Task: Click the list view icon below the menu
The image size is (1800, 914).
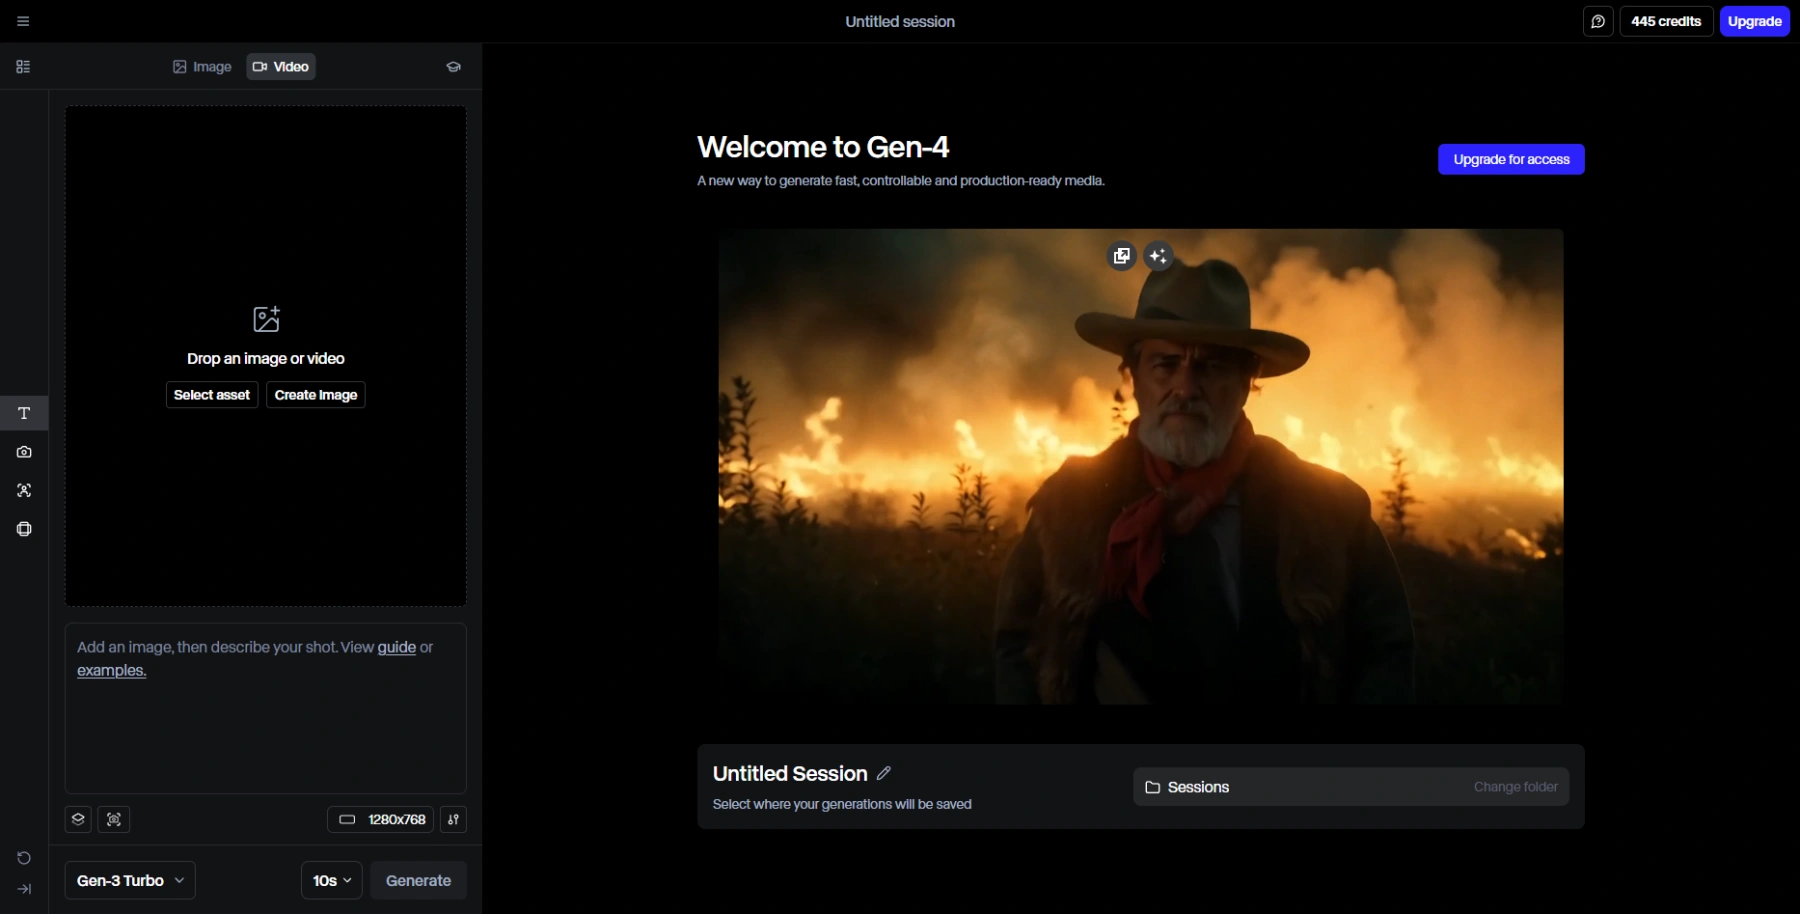Action: [x=23, y=67]
